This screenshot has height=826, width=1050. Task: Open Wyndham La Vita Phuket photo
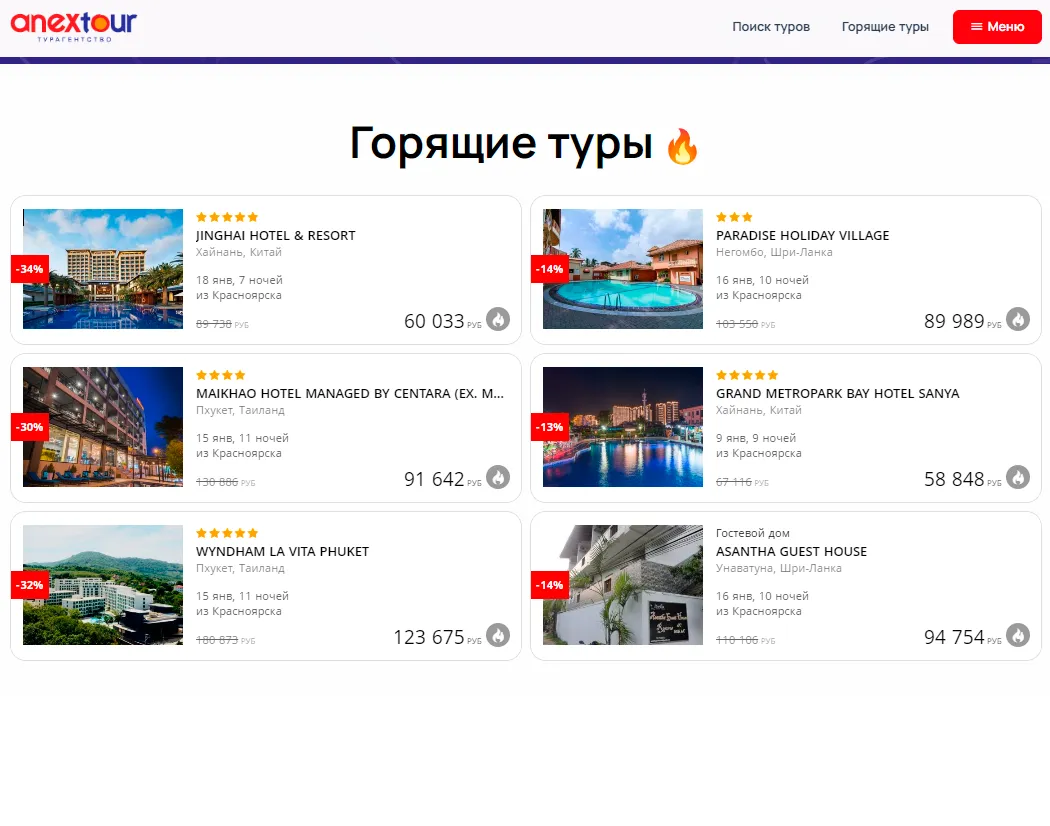103,585
